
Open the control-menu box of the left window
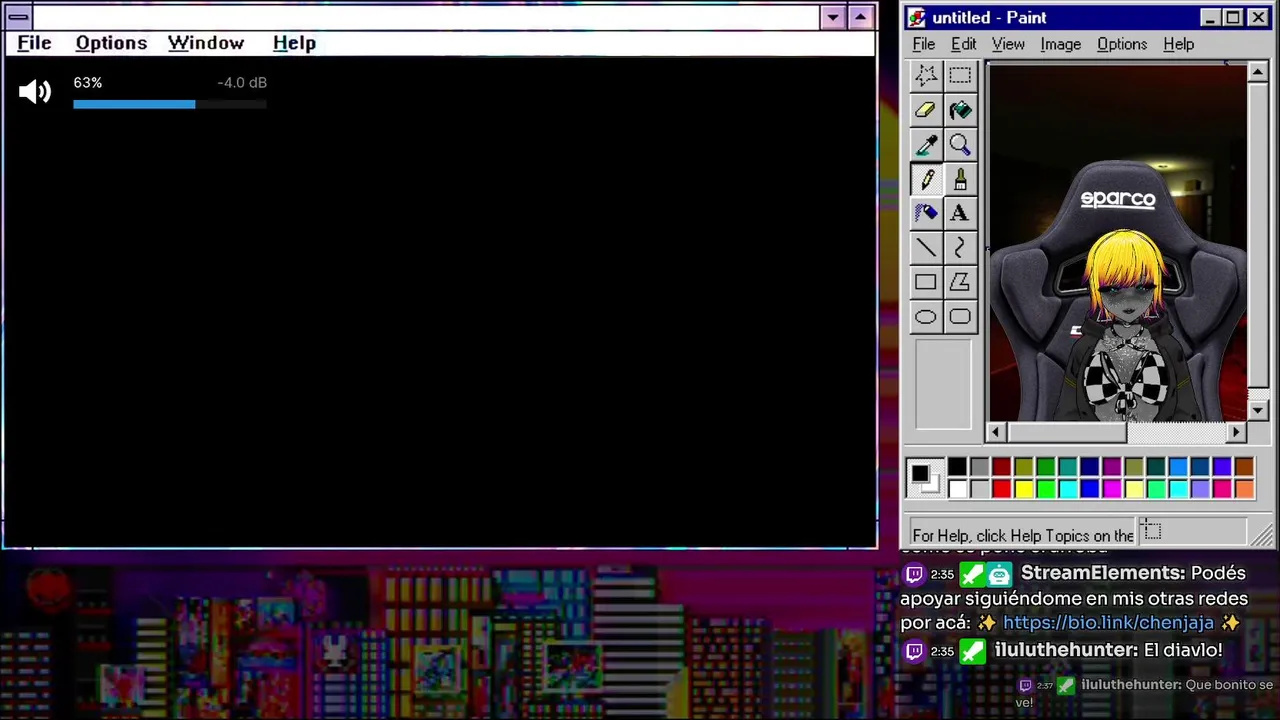point(18,17)
